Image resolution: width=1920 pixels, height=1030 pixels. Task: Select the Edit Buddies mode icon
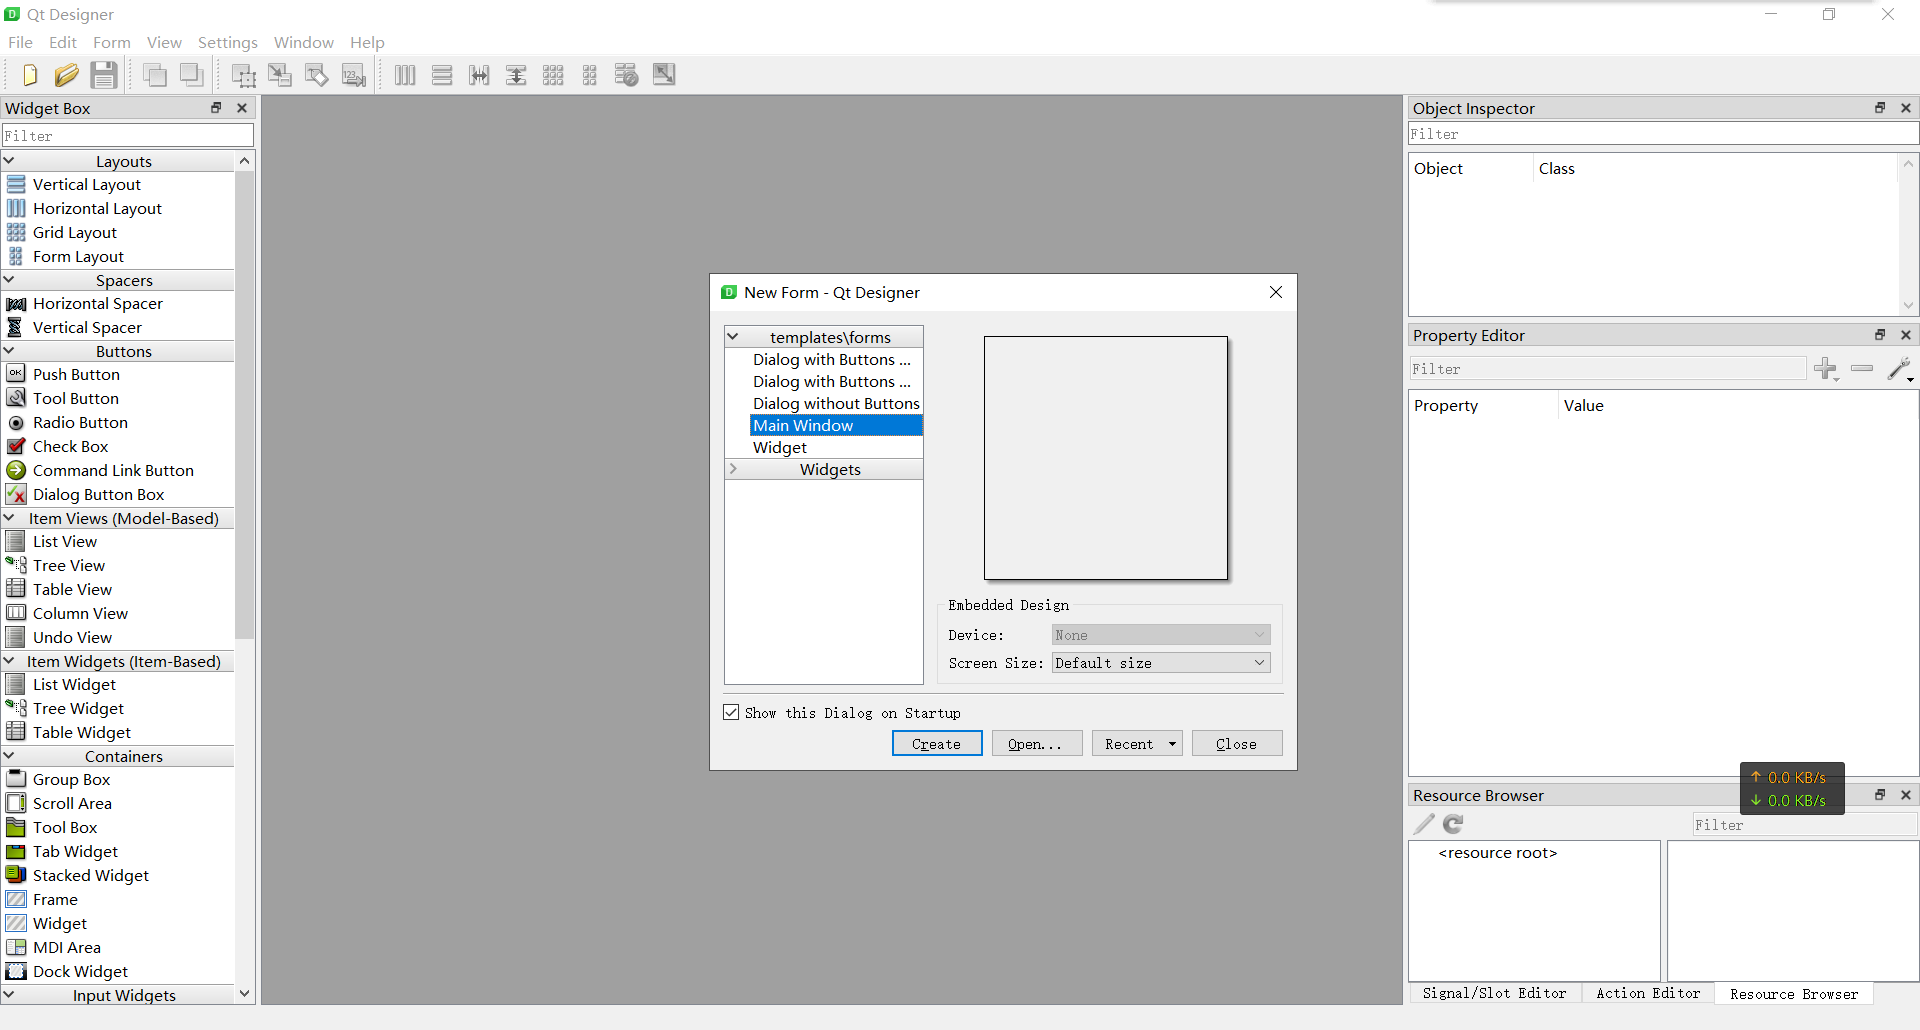(x=317, y=75)
